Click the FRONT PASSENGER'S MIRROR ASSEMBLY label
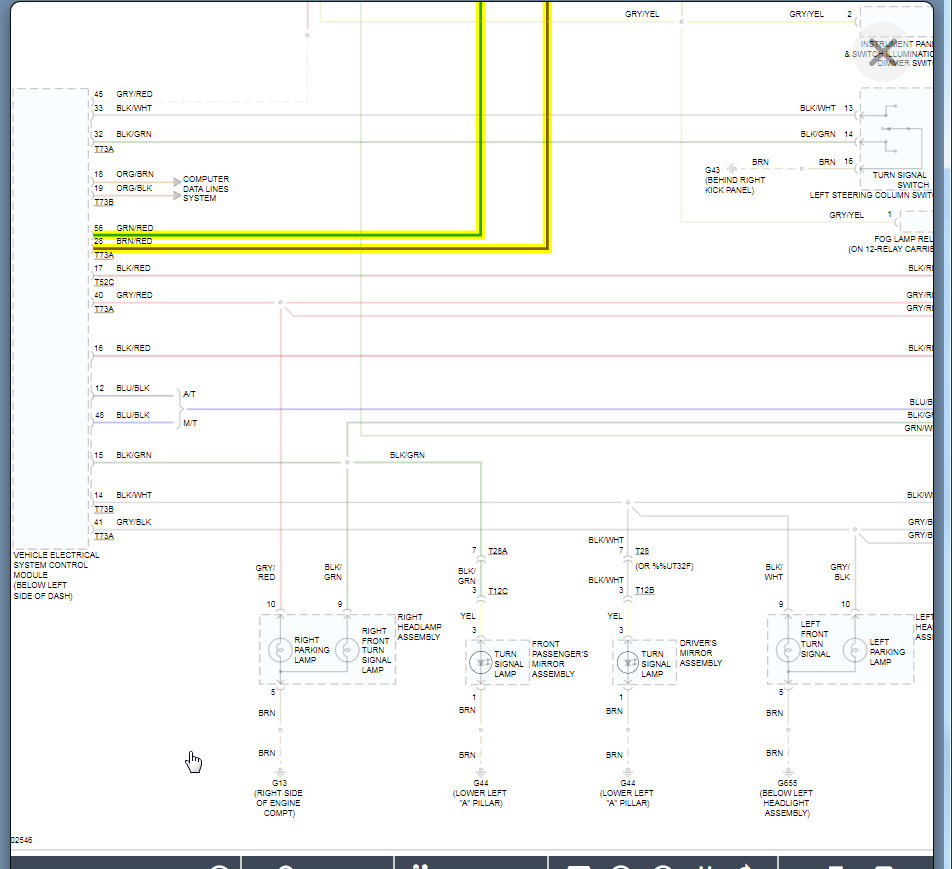The width and height of the screenshot is (952, 869). (x=560, y=659)
